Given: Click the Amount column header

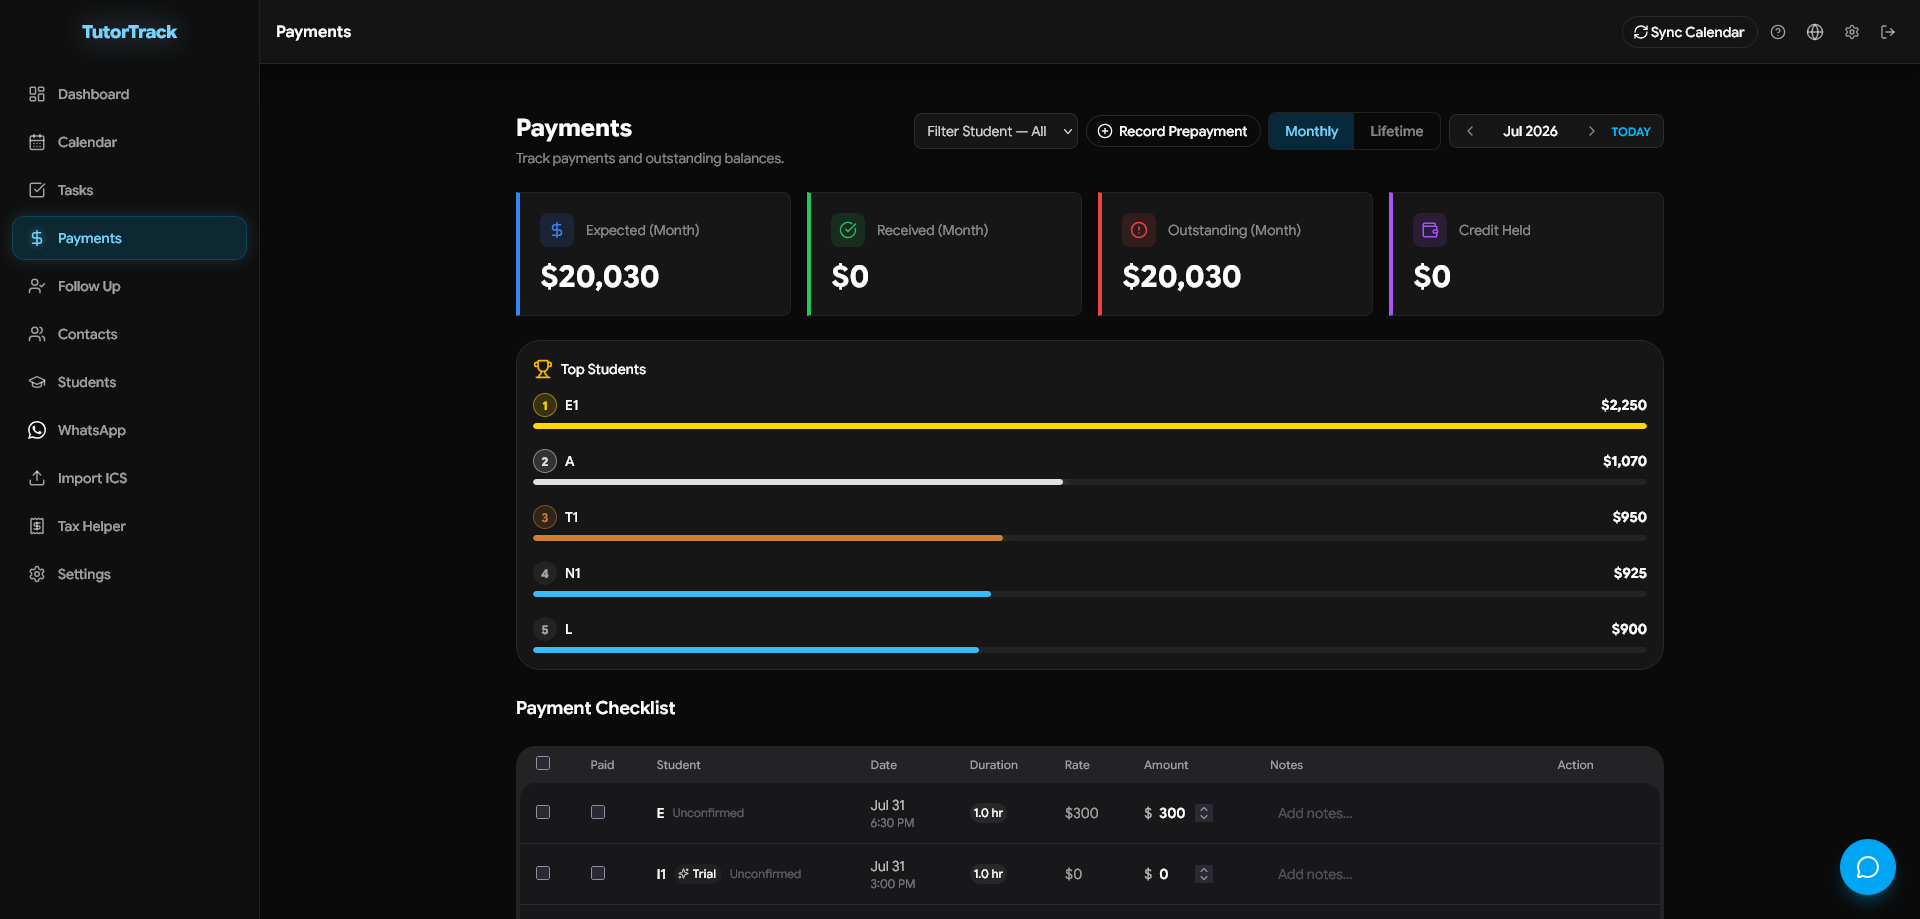Looking at the screenshot, I should click(1166, 765).
